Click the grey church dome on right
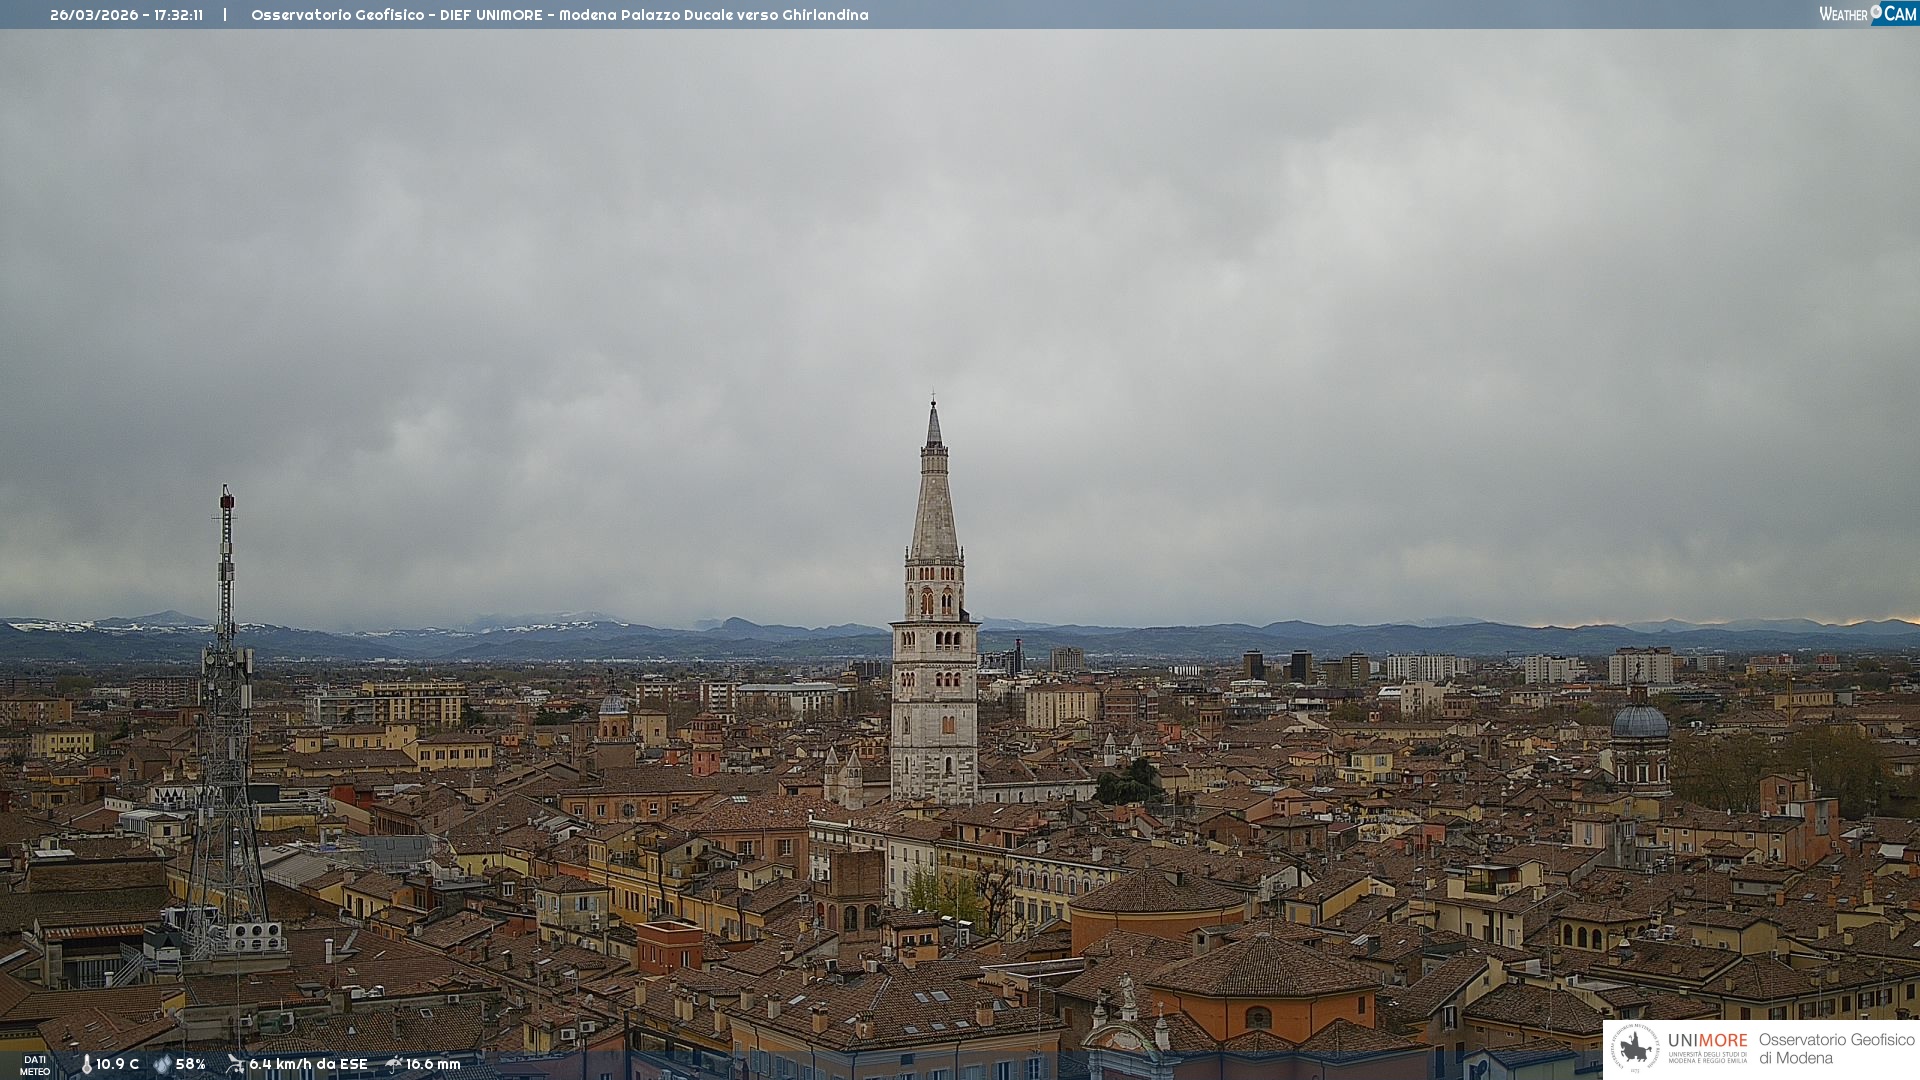Screen dimensions: 1920x1080 (1640, 722)
